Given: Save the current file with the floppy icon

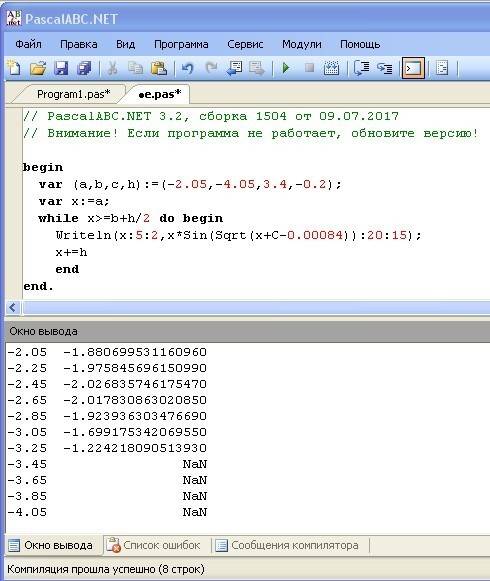Looking at the screenshot, I should [x=61, y=69].
